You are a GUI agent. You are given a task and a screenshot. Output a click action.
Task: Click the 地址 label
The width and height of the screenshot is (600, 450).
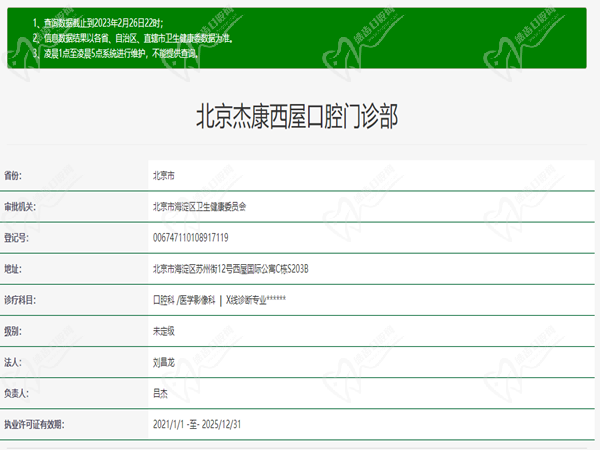coord(13,269)
